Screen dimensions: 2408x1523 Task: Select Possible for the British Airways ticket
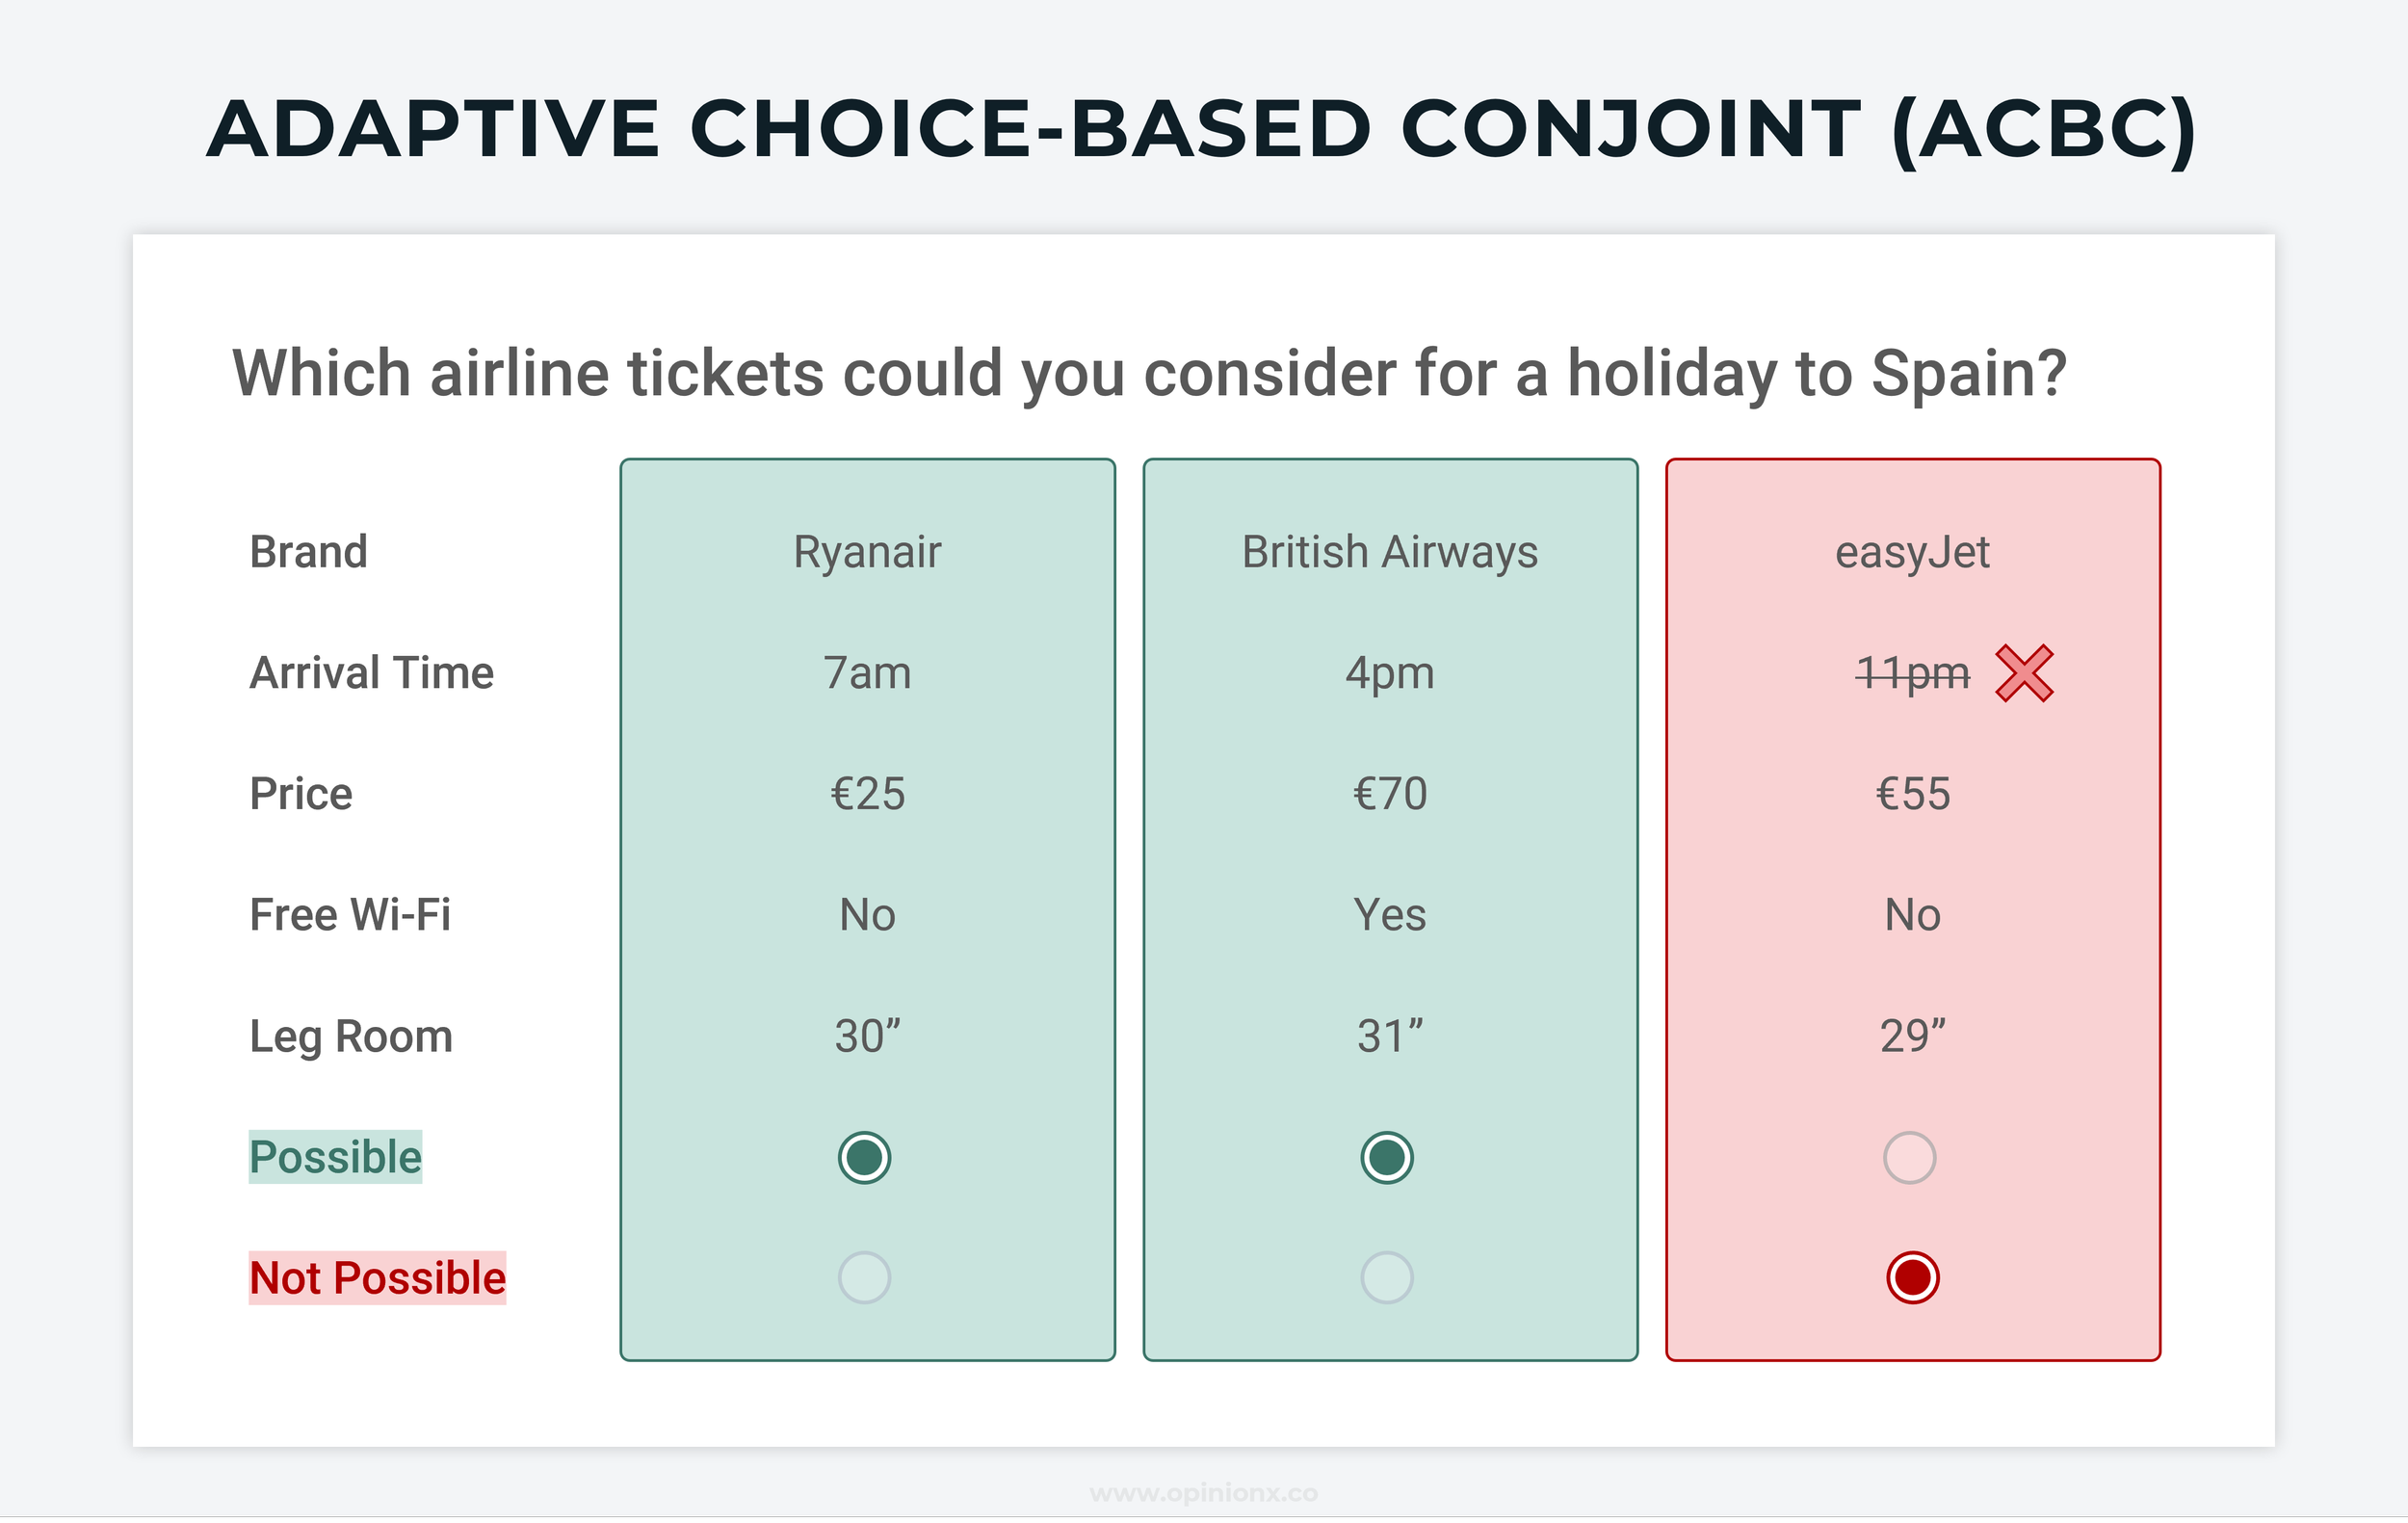coord(1387,1157)
